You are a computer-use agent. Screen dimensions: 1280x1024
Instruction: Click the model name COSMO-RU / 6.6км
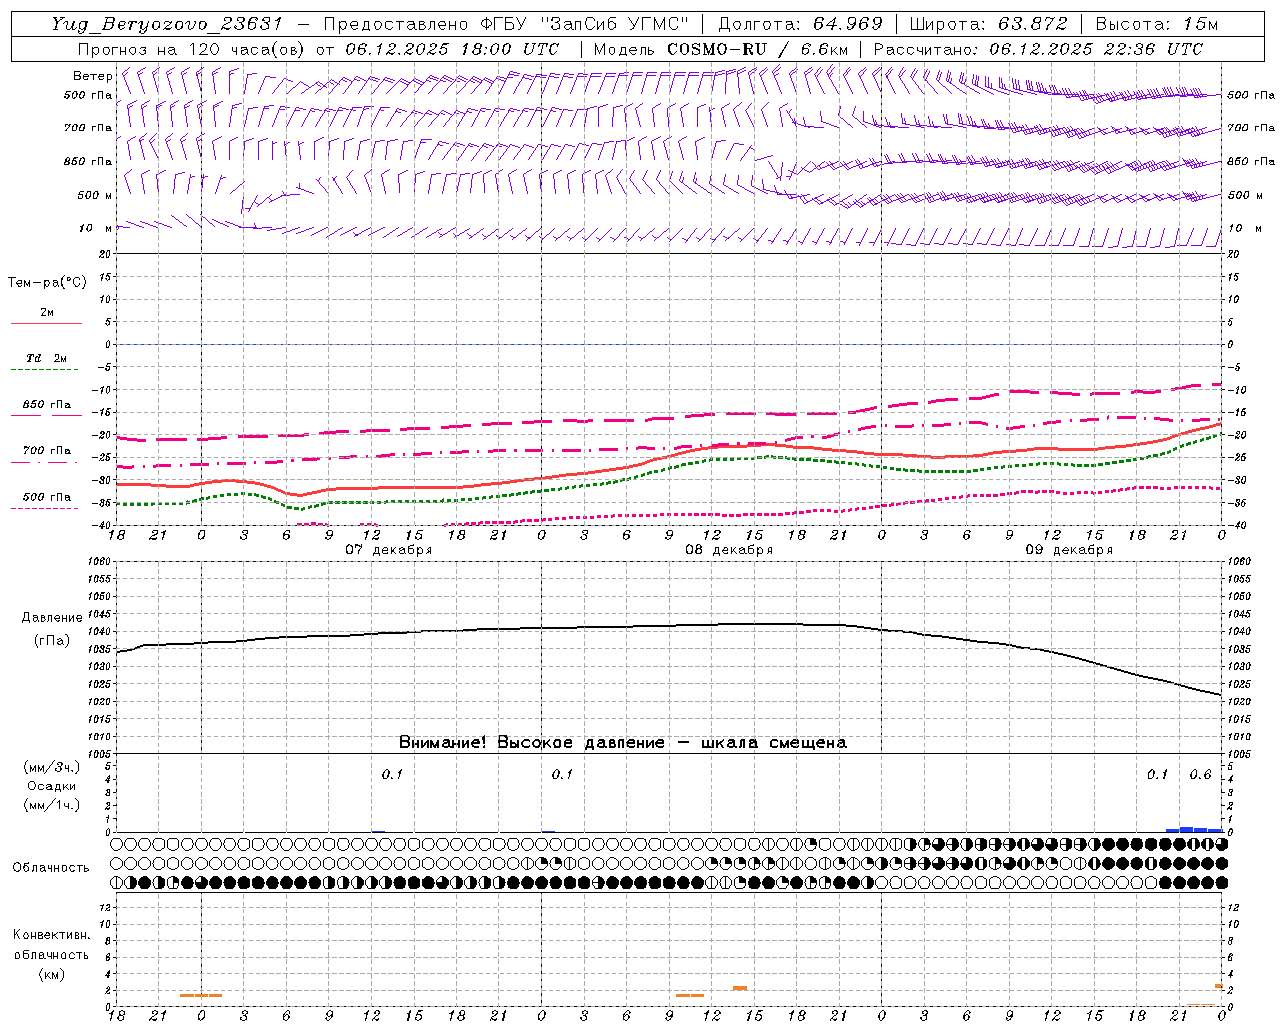[757, 49]
